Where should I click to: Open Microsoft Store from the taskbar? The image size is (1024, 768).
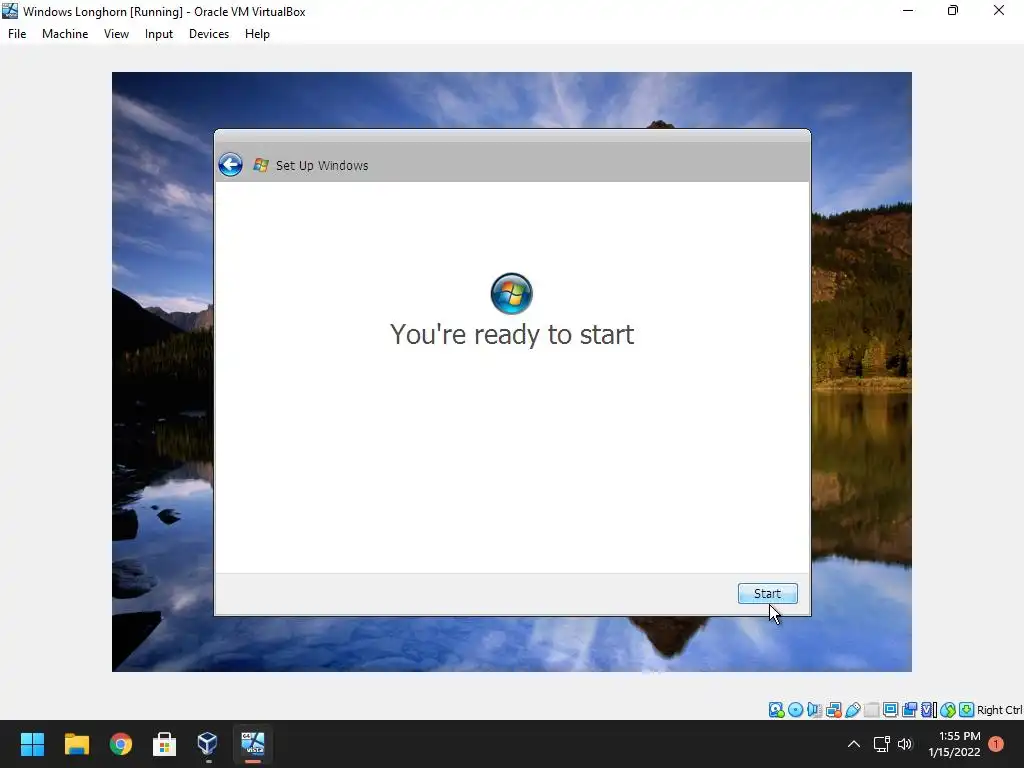coord(165,744)
